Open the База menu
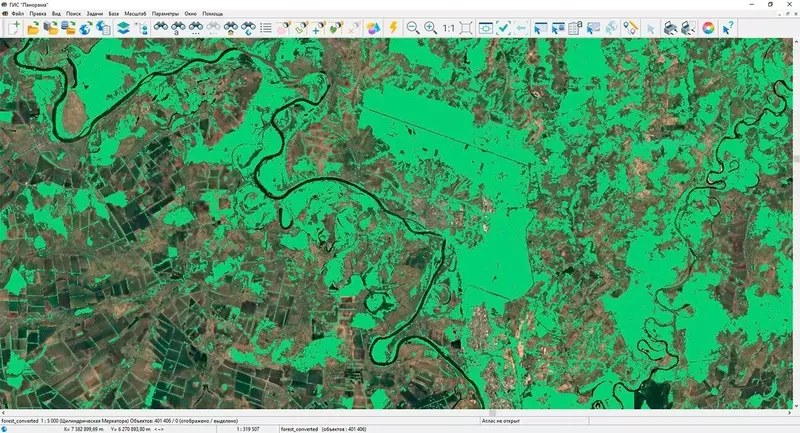 point(114,14)
